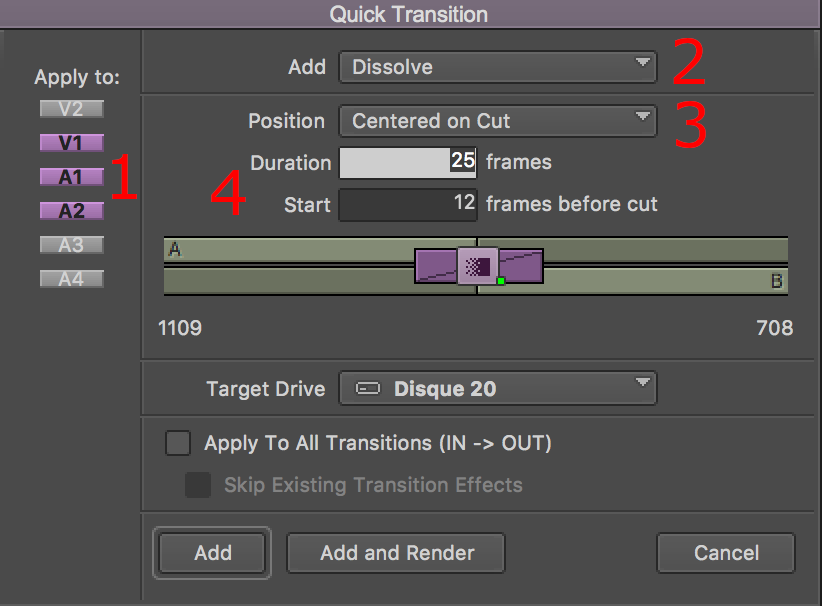Deselect the A2 audio track
The height and width of the screenshot is (606, 822).
coord(71,211)
